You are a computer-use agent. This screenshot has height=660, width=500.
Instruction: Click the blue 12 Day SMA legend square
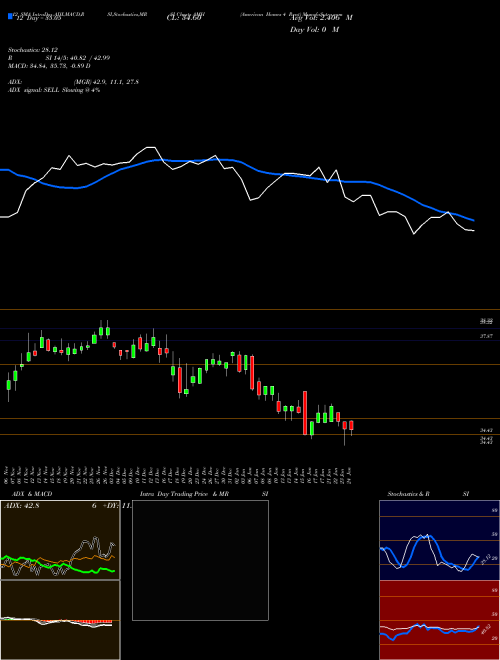(10, 16)
